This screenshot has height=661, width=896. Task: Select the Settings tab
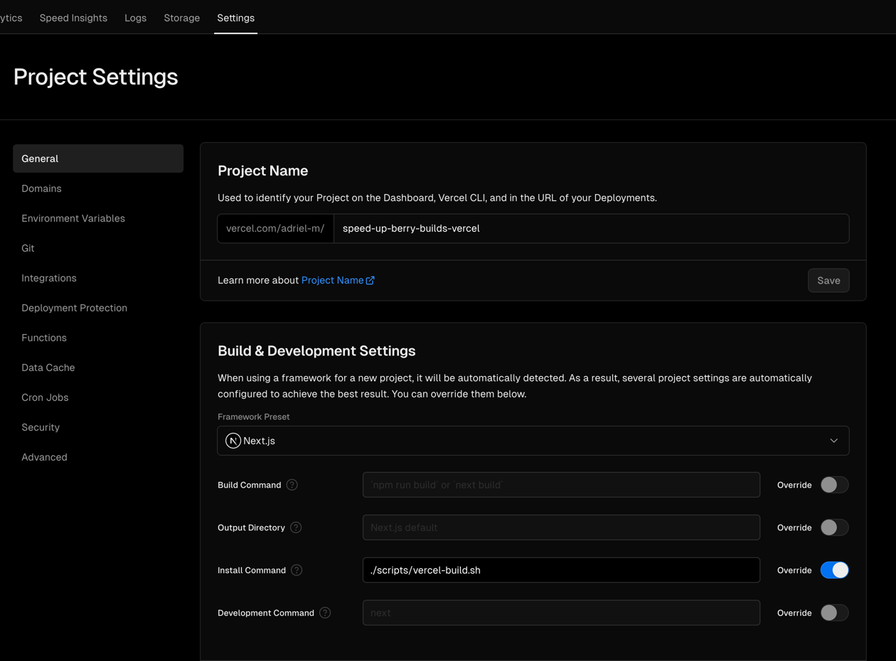coord(235,18)
